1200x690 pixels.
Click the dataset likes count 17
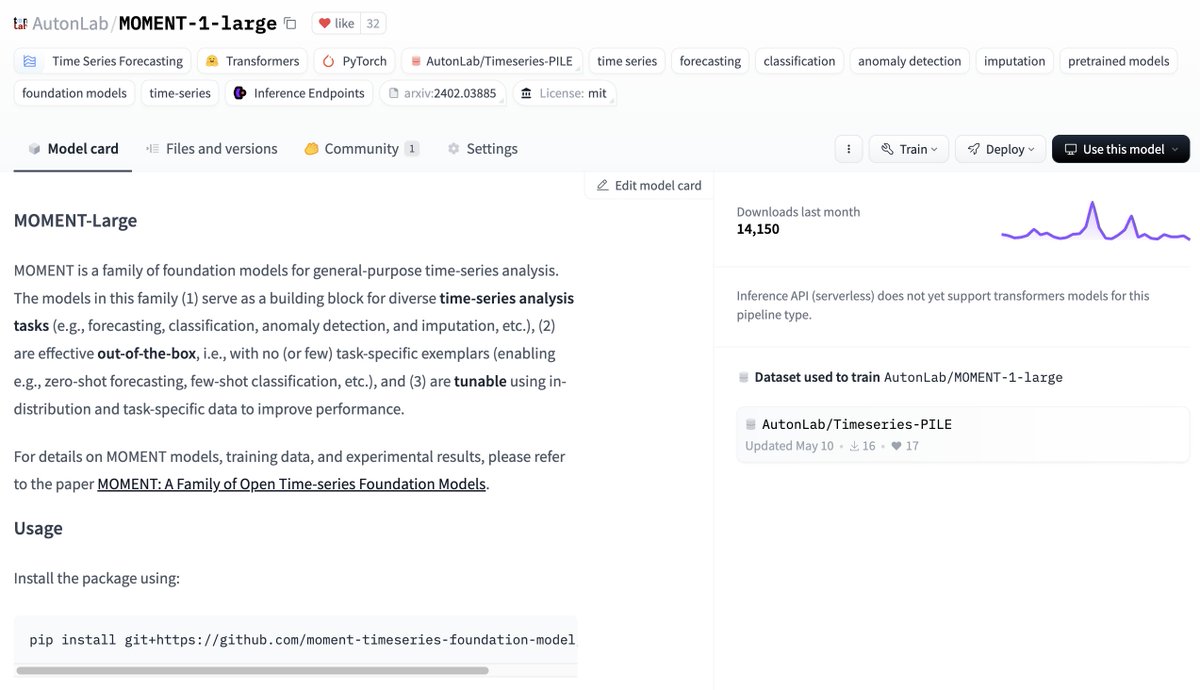click(905, 446)
